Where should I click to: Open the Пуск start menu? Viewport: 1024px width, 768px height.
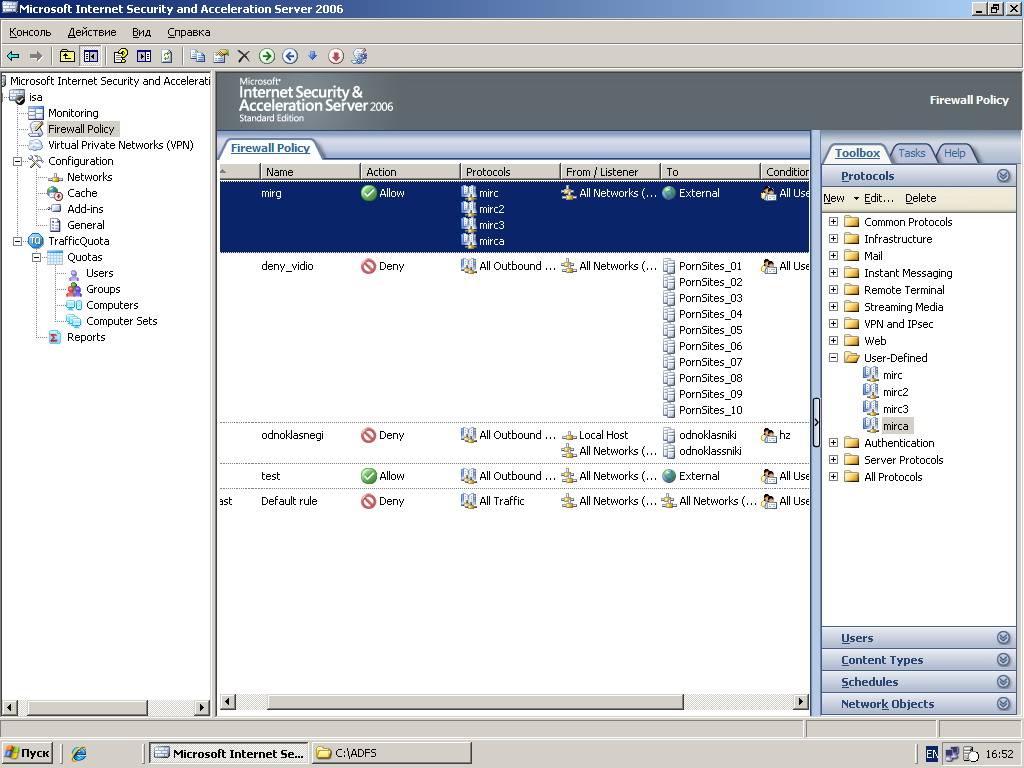pos(27,753)
